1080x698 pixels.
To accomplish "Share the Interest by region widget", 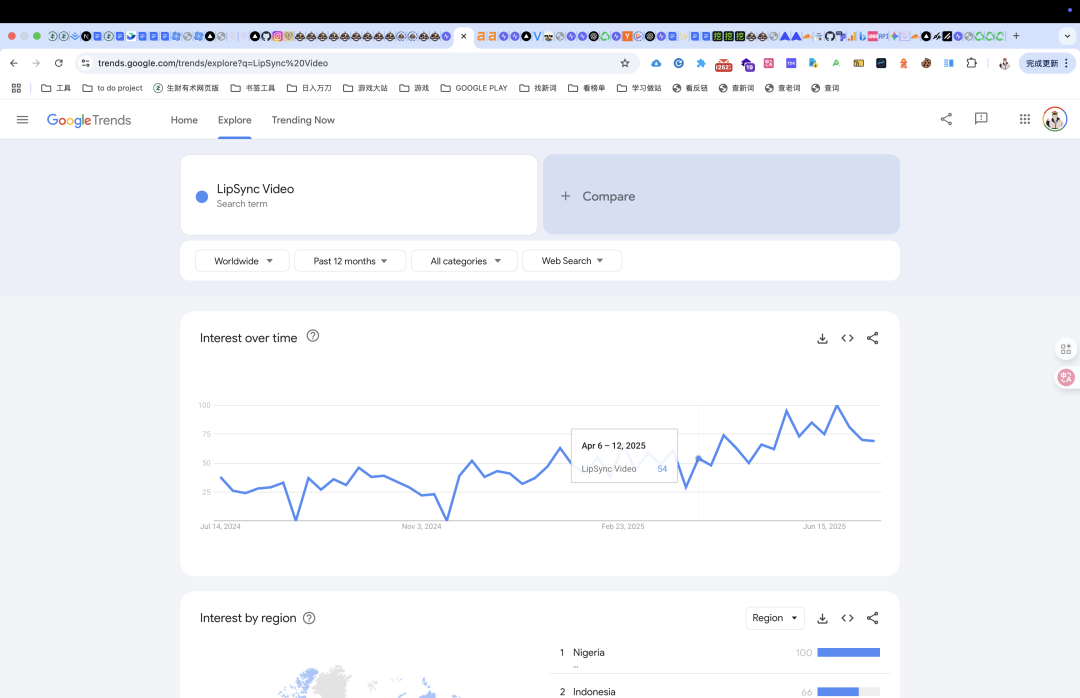I will pyautogui.click(x=873, y=618).
